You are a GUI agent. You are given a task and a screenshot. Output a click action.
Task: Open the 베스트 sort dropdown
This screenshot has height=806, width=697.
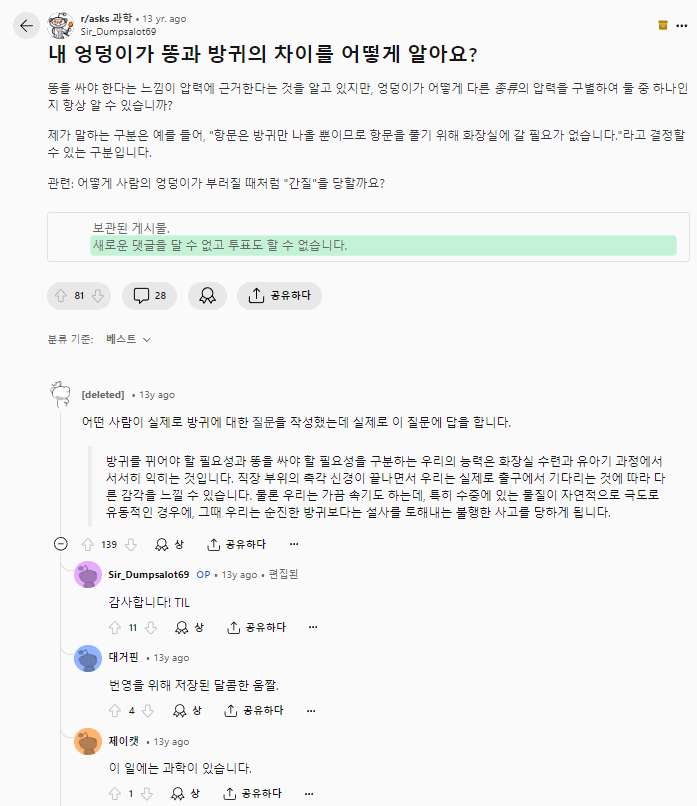[x=128, y=339]
